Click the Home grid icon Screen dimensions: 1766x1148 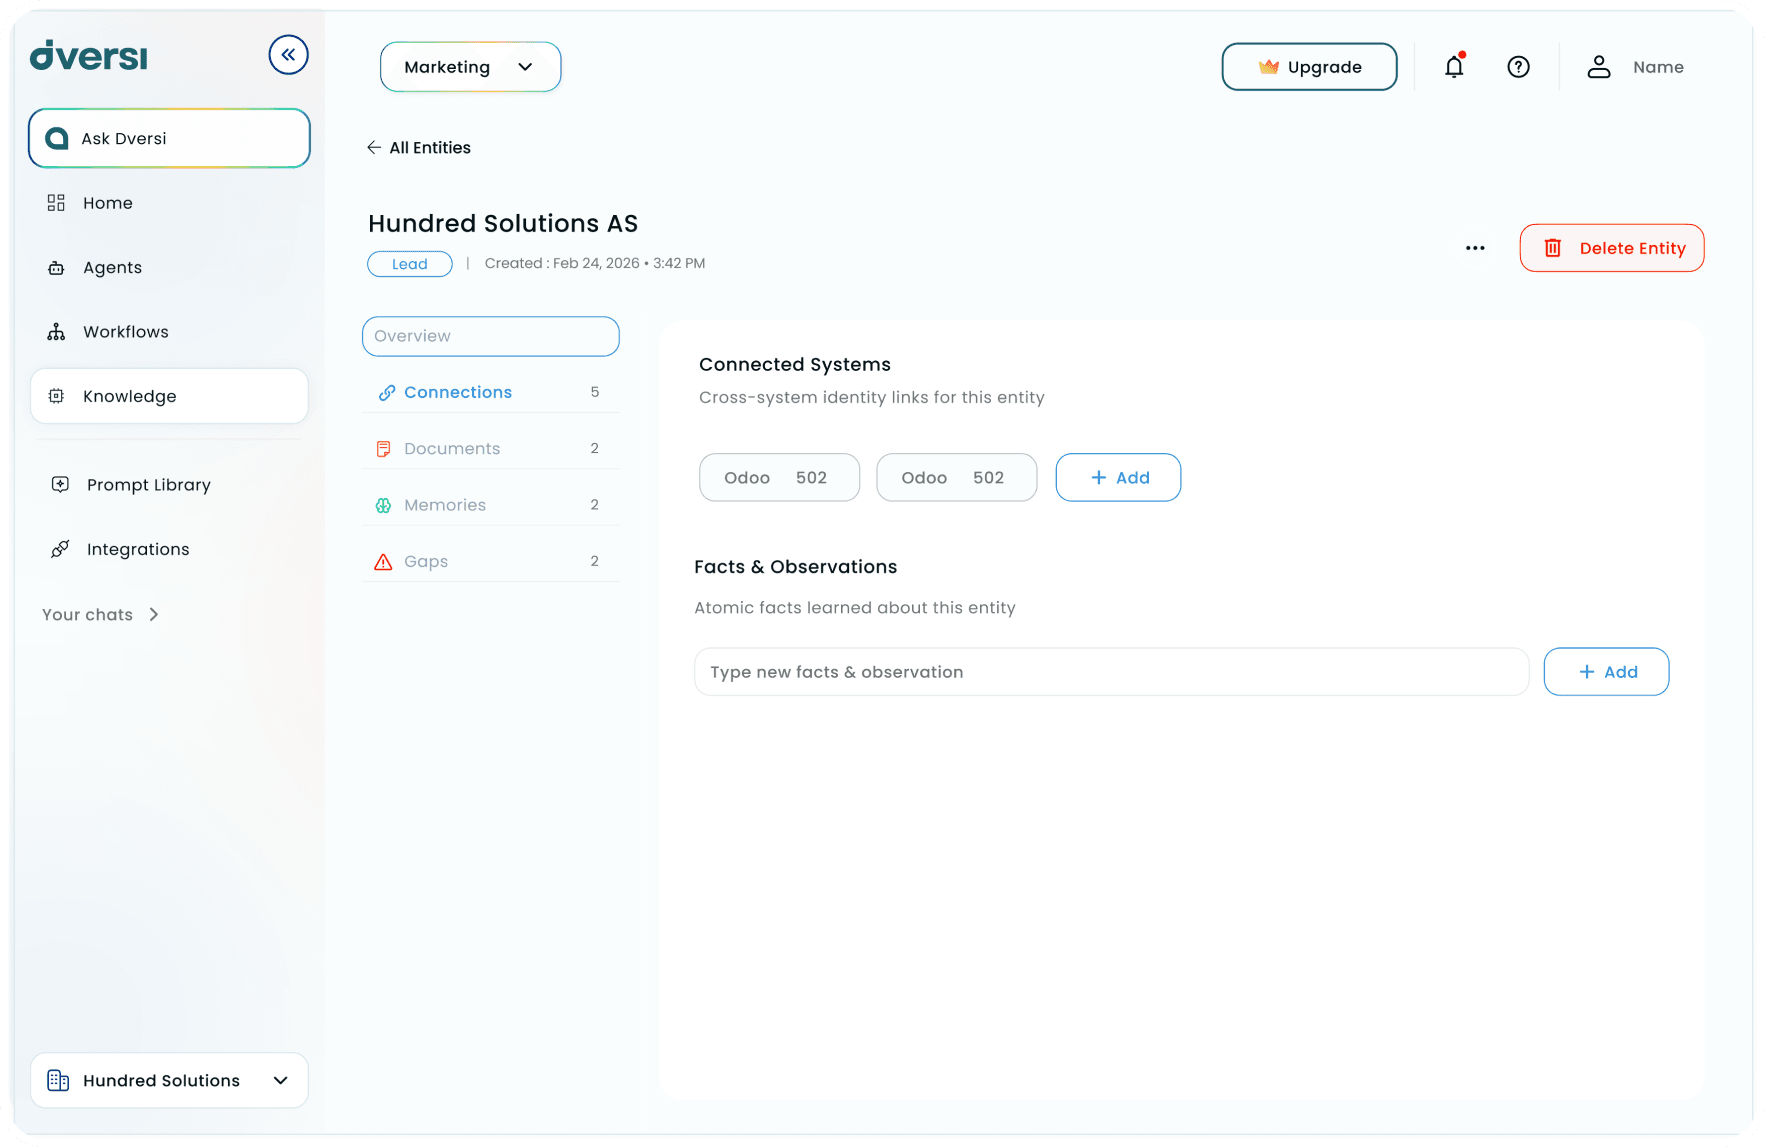pos(56,203)
